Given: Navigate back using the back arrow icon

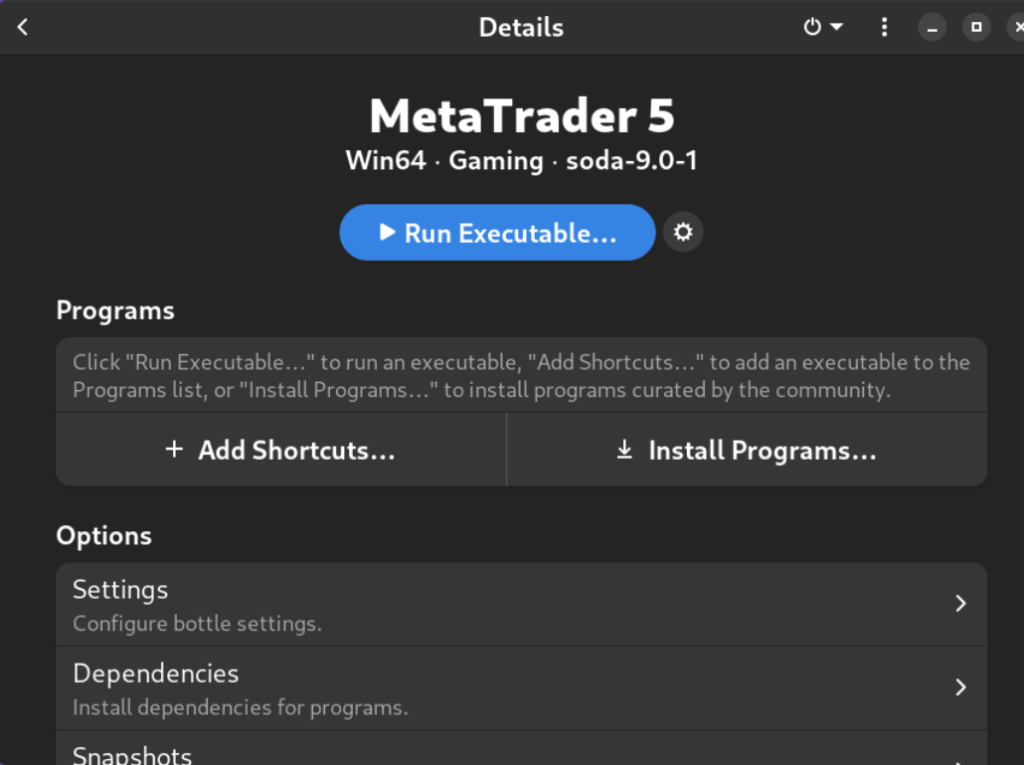Looking at the screenshot, I should [x=21, y=27].
